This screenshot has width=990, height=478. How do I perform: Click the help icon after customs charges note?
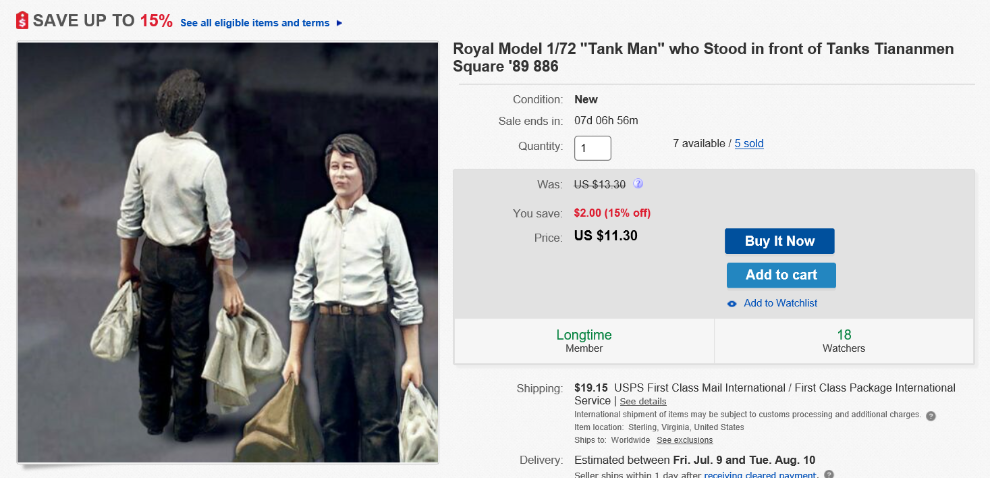pyautogui.click(x=930, y=415)
